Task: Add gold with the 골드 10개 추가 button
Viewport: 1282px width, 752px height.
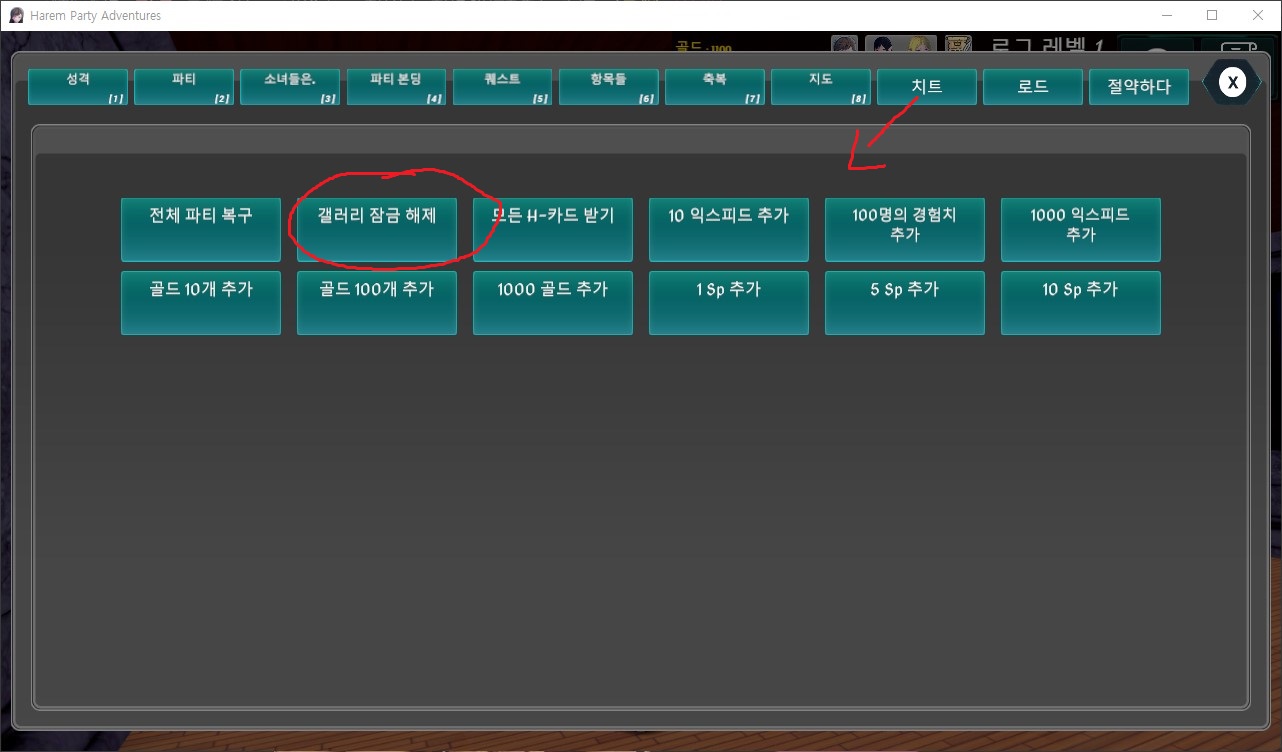Action: click(x=201, y=302)
